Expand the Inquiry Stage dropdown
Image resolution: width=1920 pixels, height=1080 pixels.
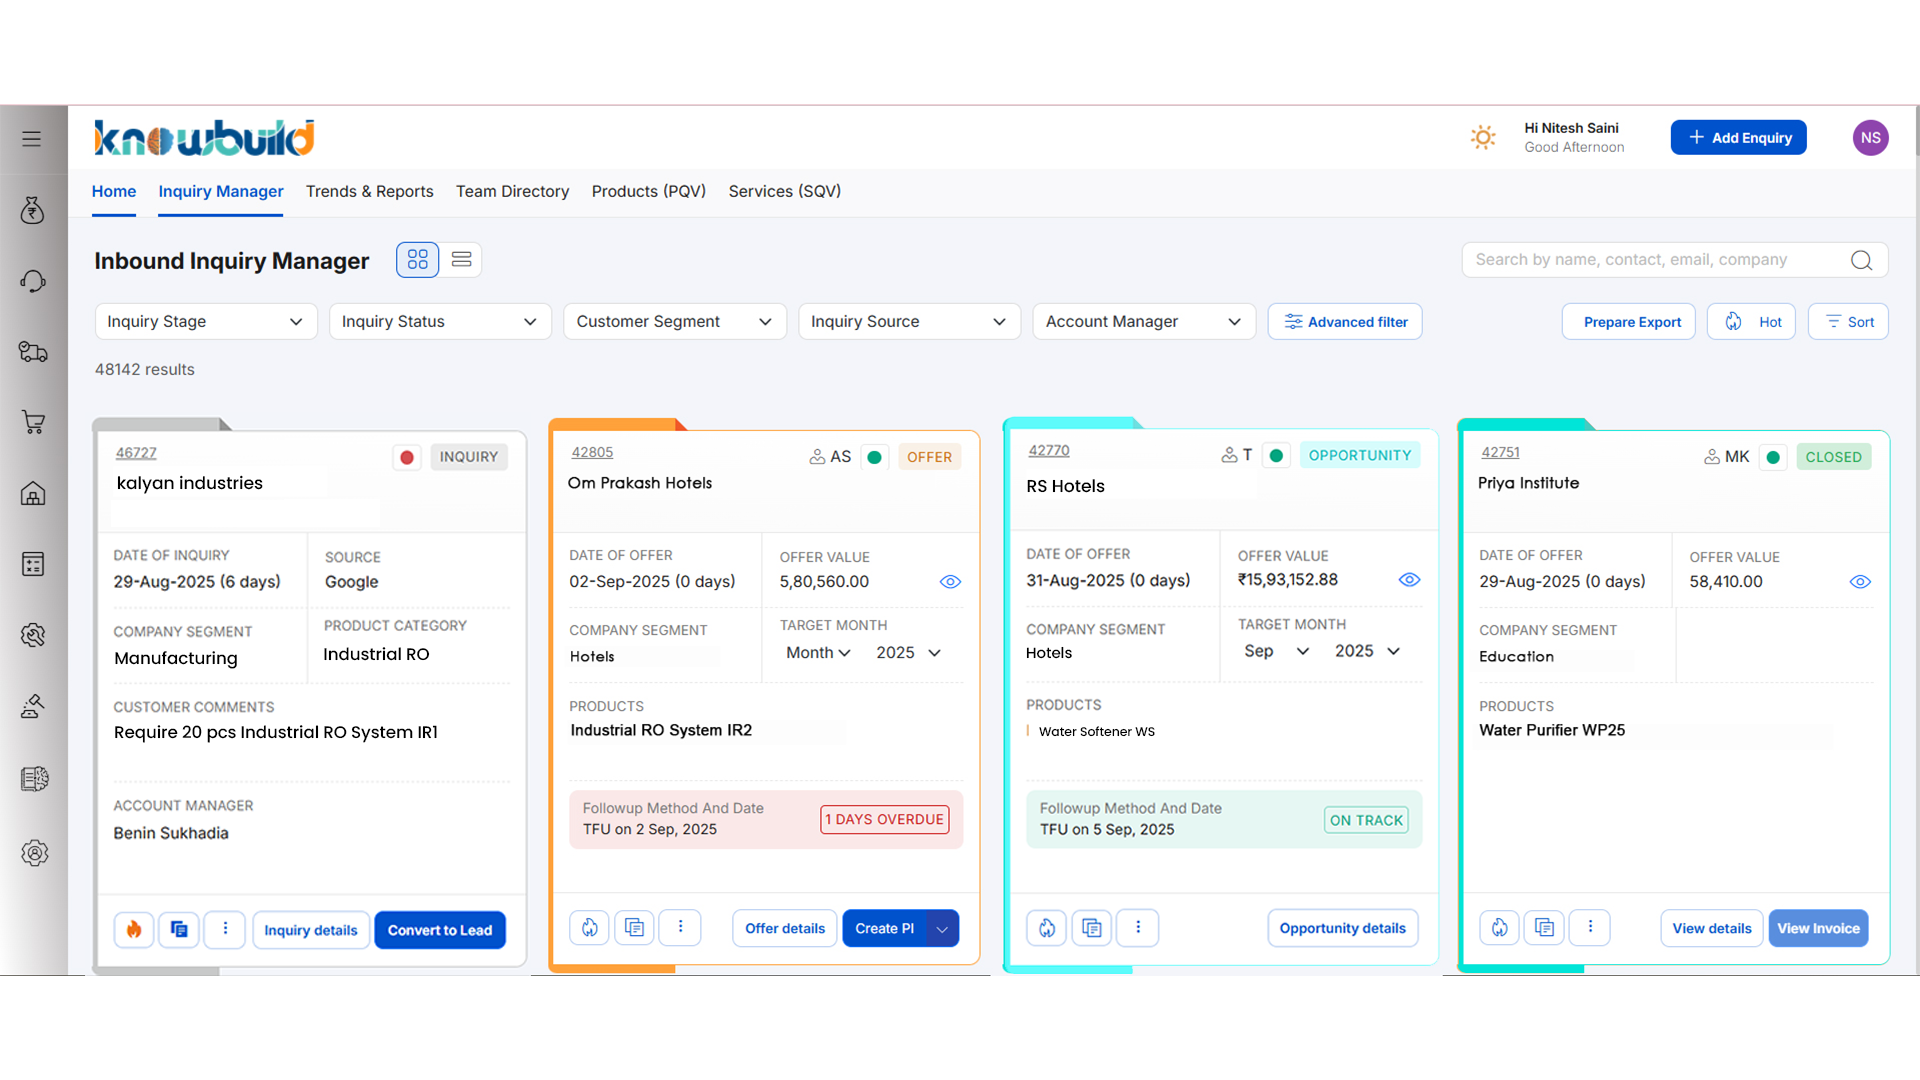[x=205, y=322]
